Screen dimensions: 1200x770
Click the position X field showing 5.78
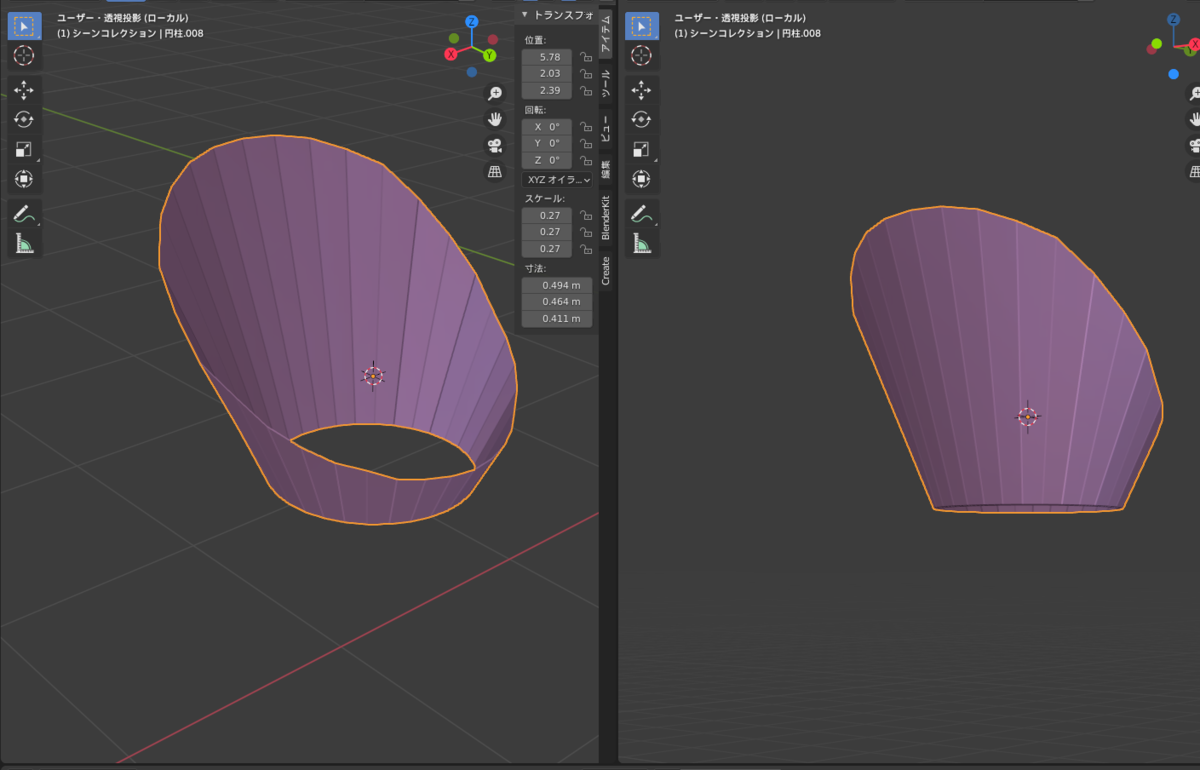pyautogui.click(x=547, y=57)
